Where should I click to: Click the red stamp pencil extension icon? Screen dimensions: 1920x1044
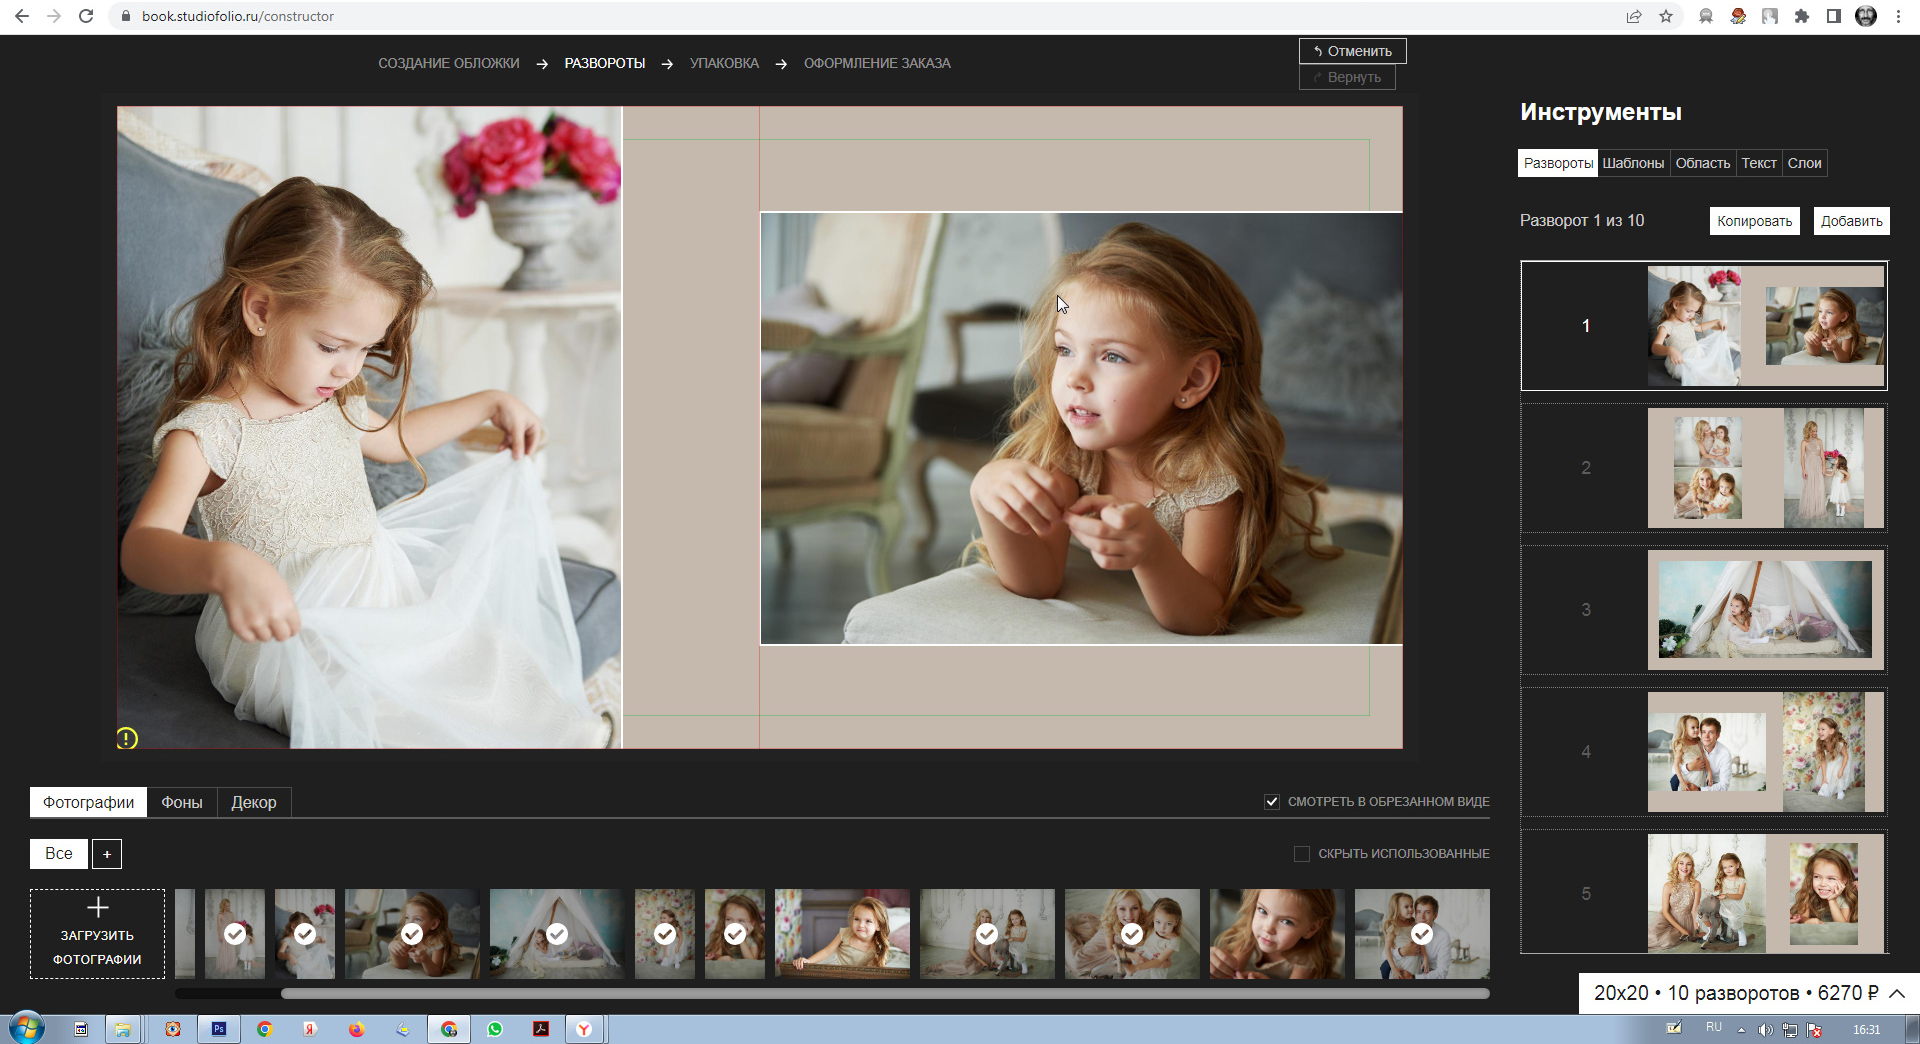pos(1738,16)
